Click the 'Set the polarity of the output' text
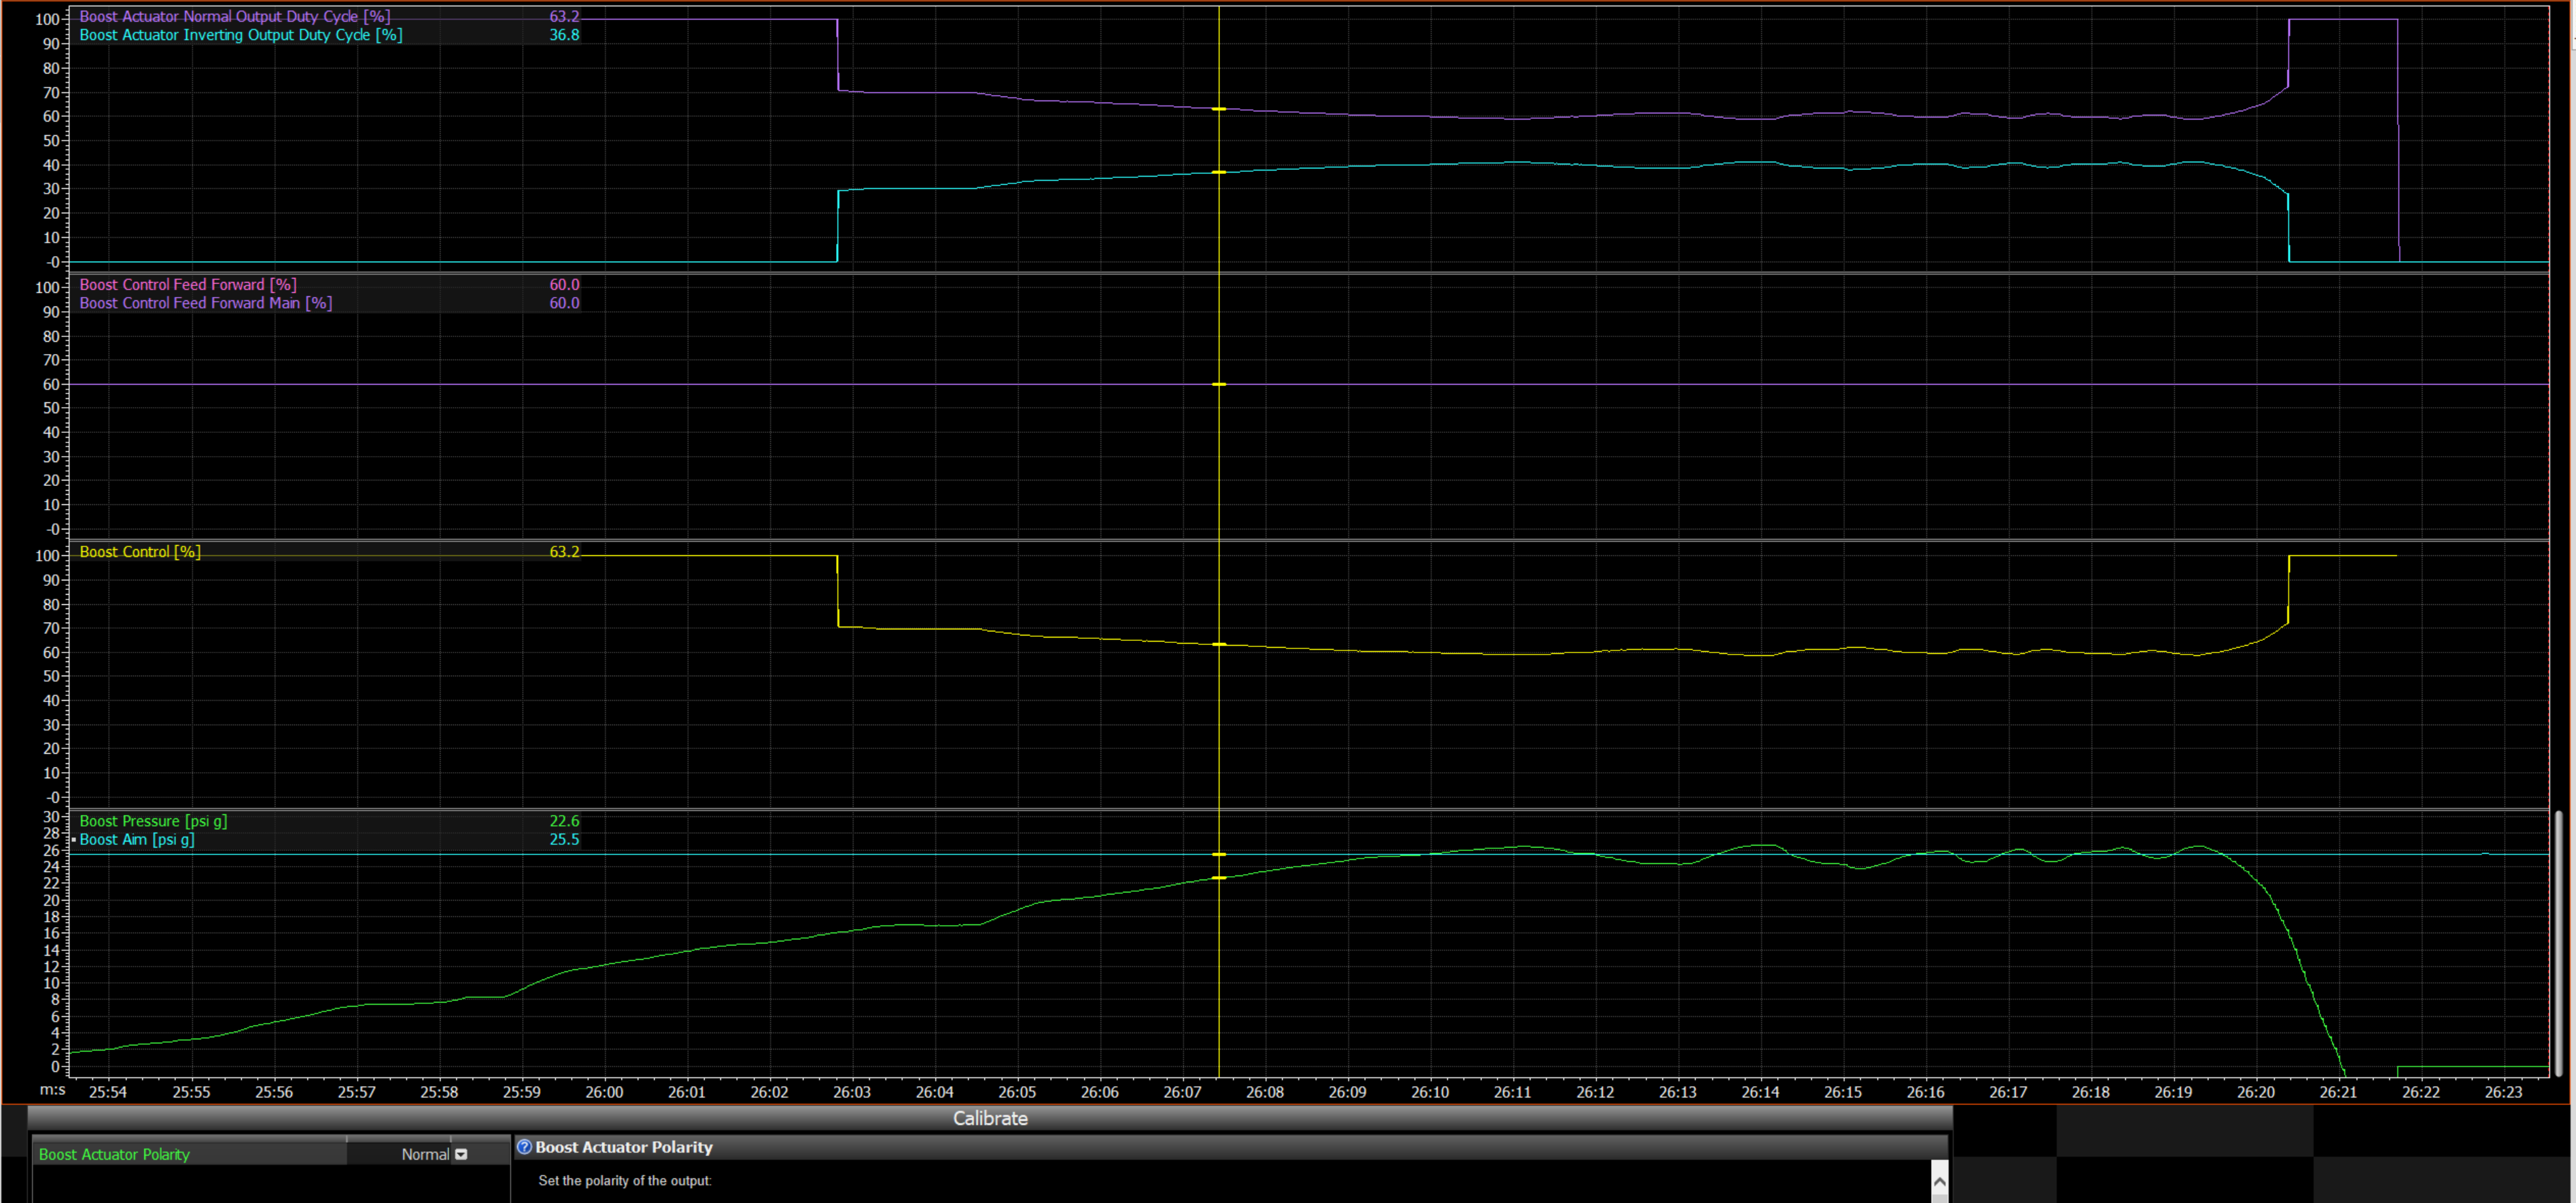Viewport: 2576px width, 1203px height. tap(625, 1181)
